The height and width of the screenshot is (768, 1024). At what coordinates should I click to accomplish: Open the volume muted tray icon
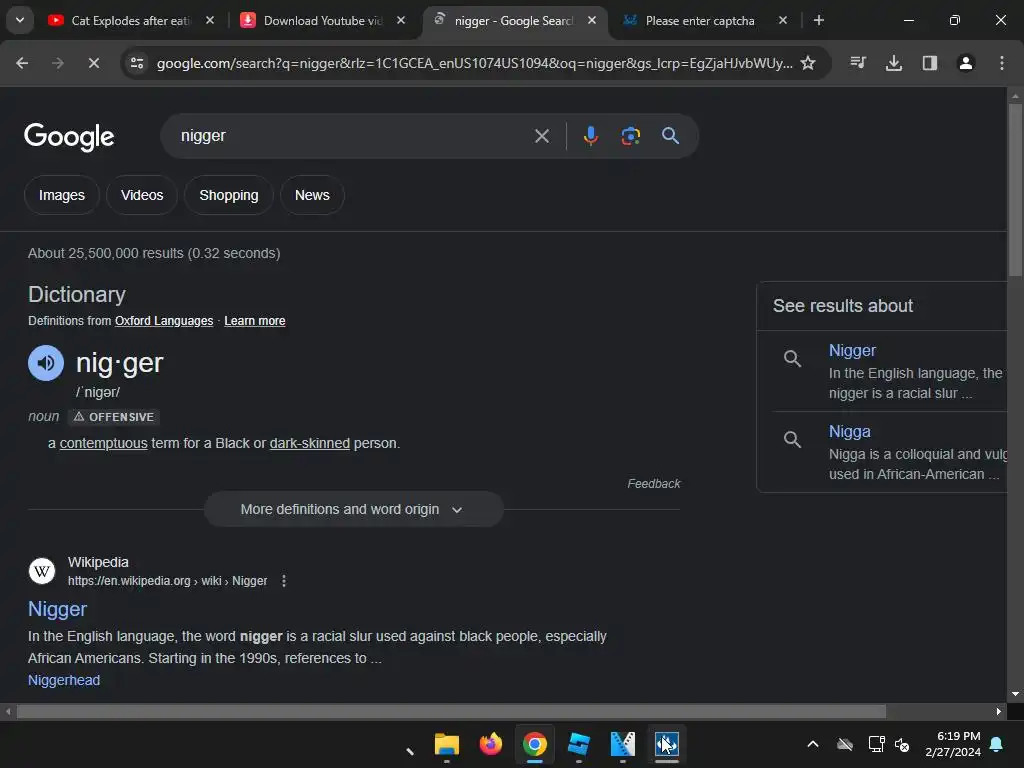(902, 744)
